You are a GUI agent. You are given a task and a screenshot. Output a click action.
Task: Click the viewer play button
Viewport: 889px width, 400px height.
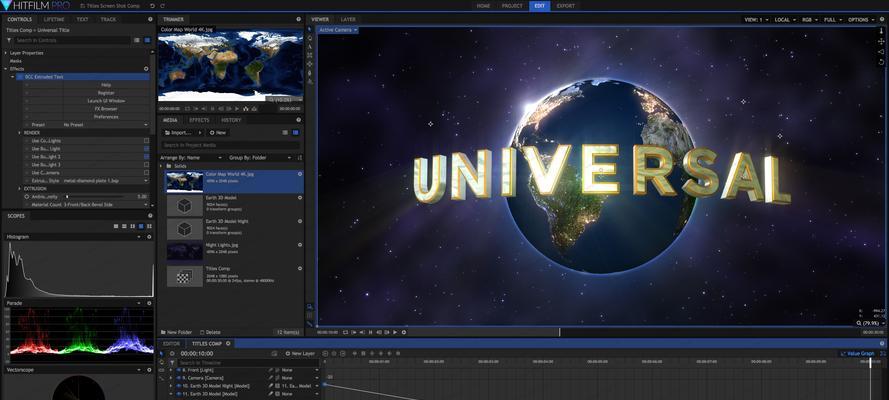(395, 332)
